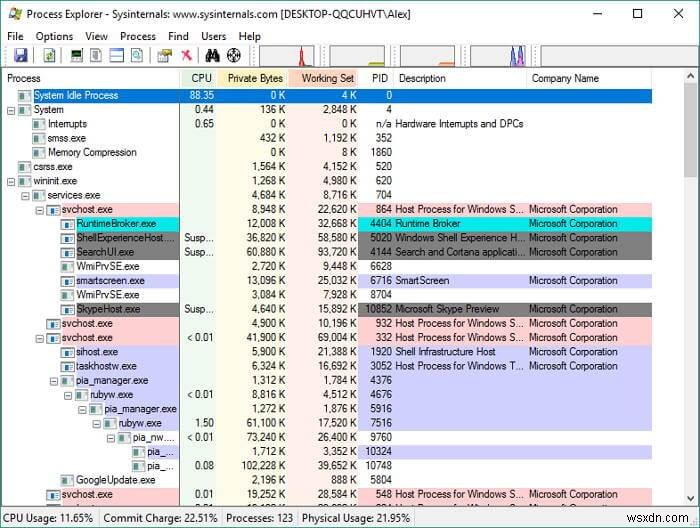This screenshot has width=700, height=528.
Task: Click the binoculars Find Handle icon
Action: (x=212, y=55)
